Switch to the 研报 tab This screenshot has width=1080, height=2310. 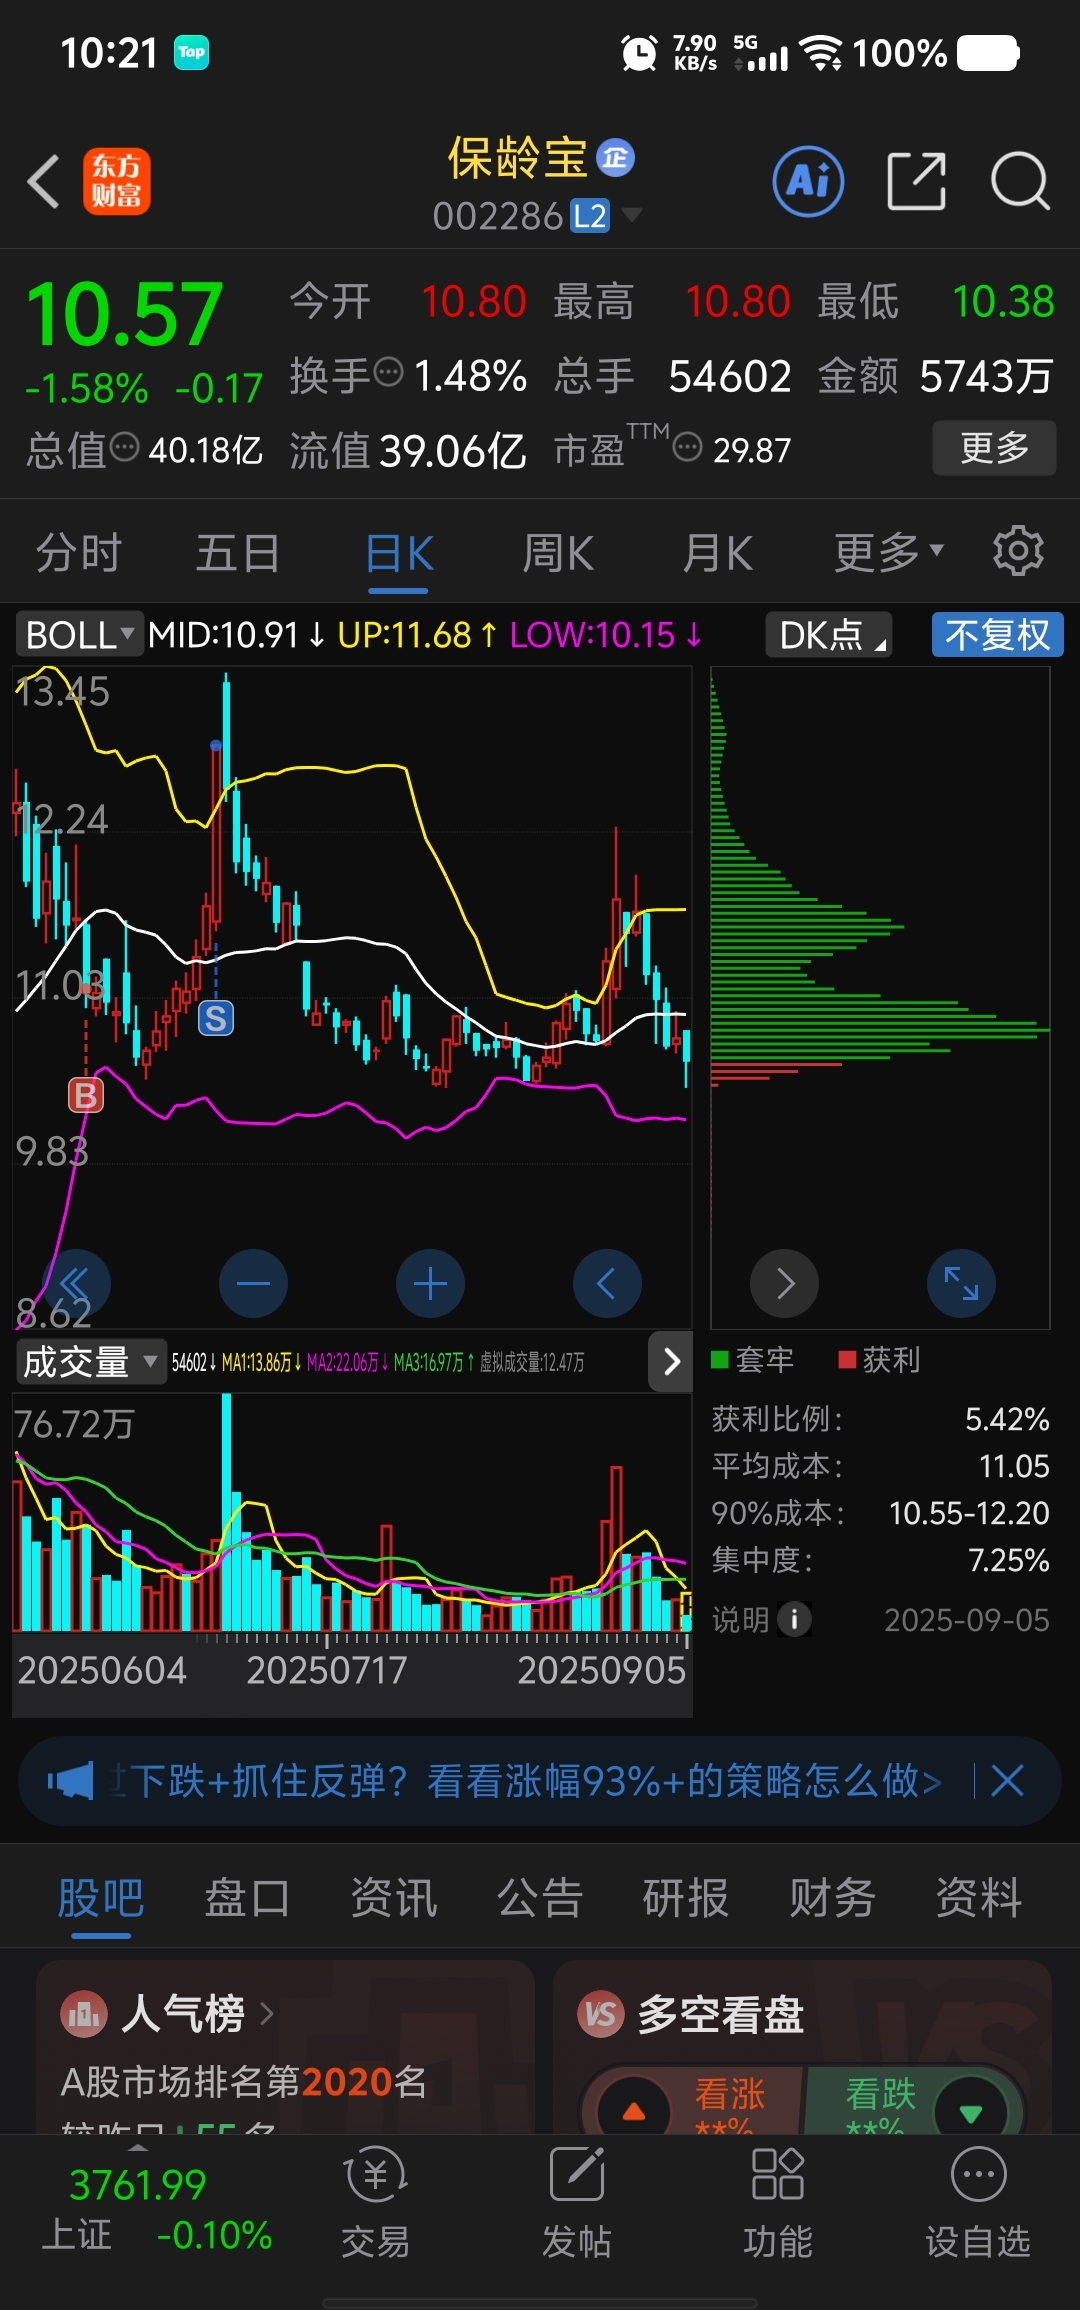point(685,1898)
